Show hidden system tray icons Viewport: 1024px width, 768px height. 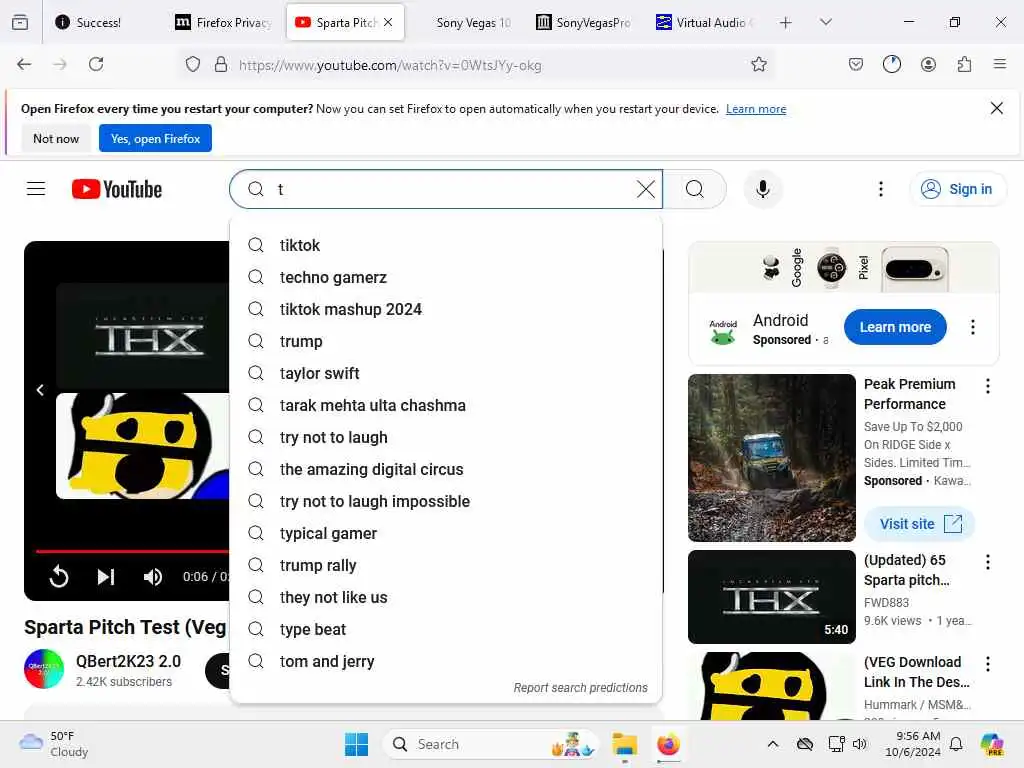coord(773,744)
